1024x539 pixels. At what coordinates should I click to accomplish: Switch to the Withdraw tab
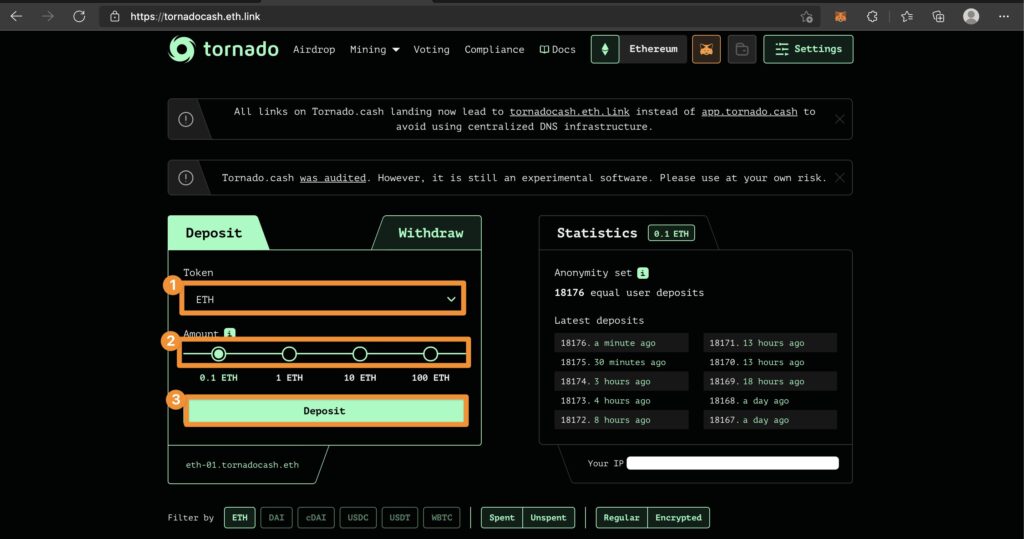(430, 233)
